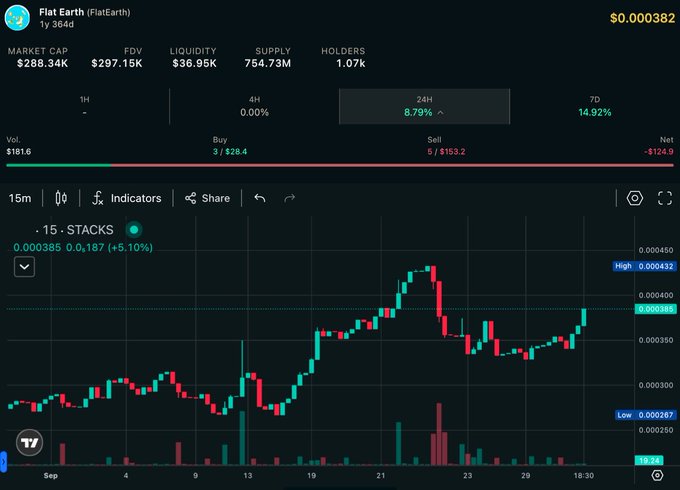Open chart settings hexagon icon in toolbar

coord(634,198)
